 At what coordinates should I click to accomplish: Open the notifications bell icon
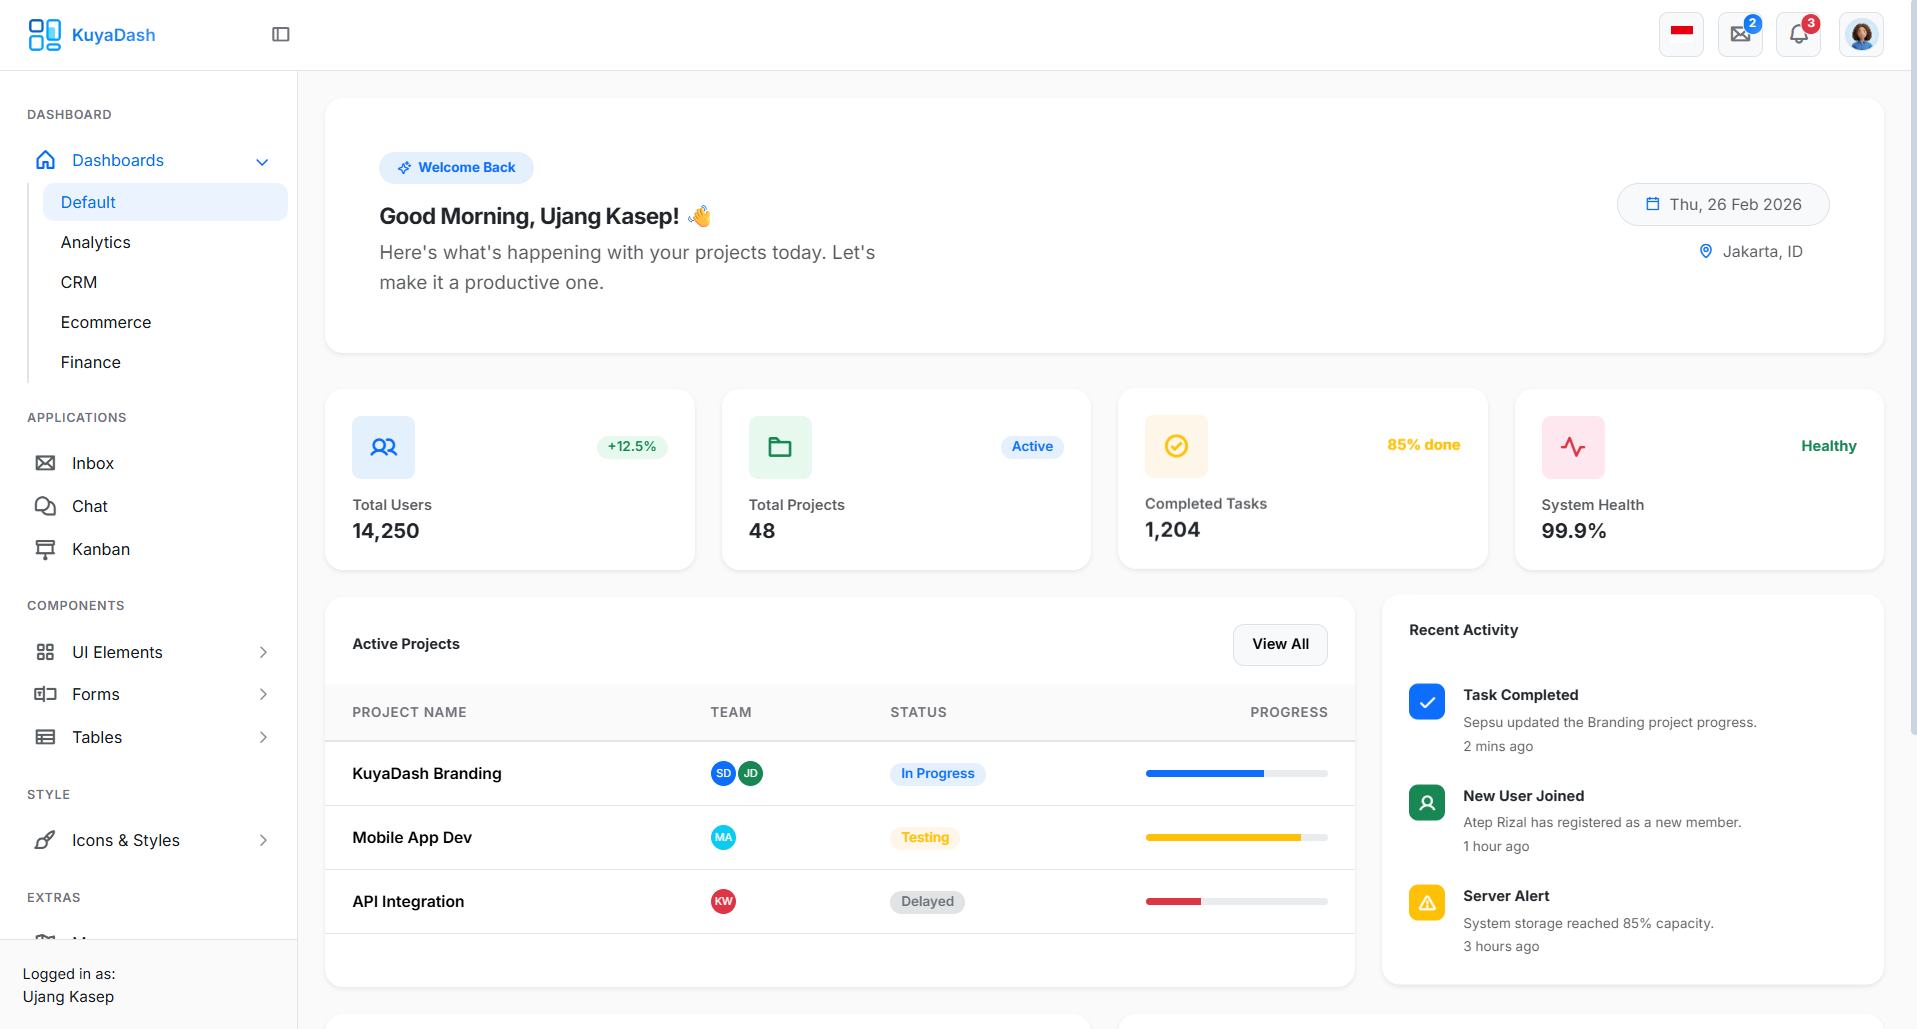(1798, 35)
